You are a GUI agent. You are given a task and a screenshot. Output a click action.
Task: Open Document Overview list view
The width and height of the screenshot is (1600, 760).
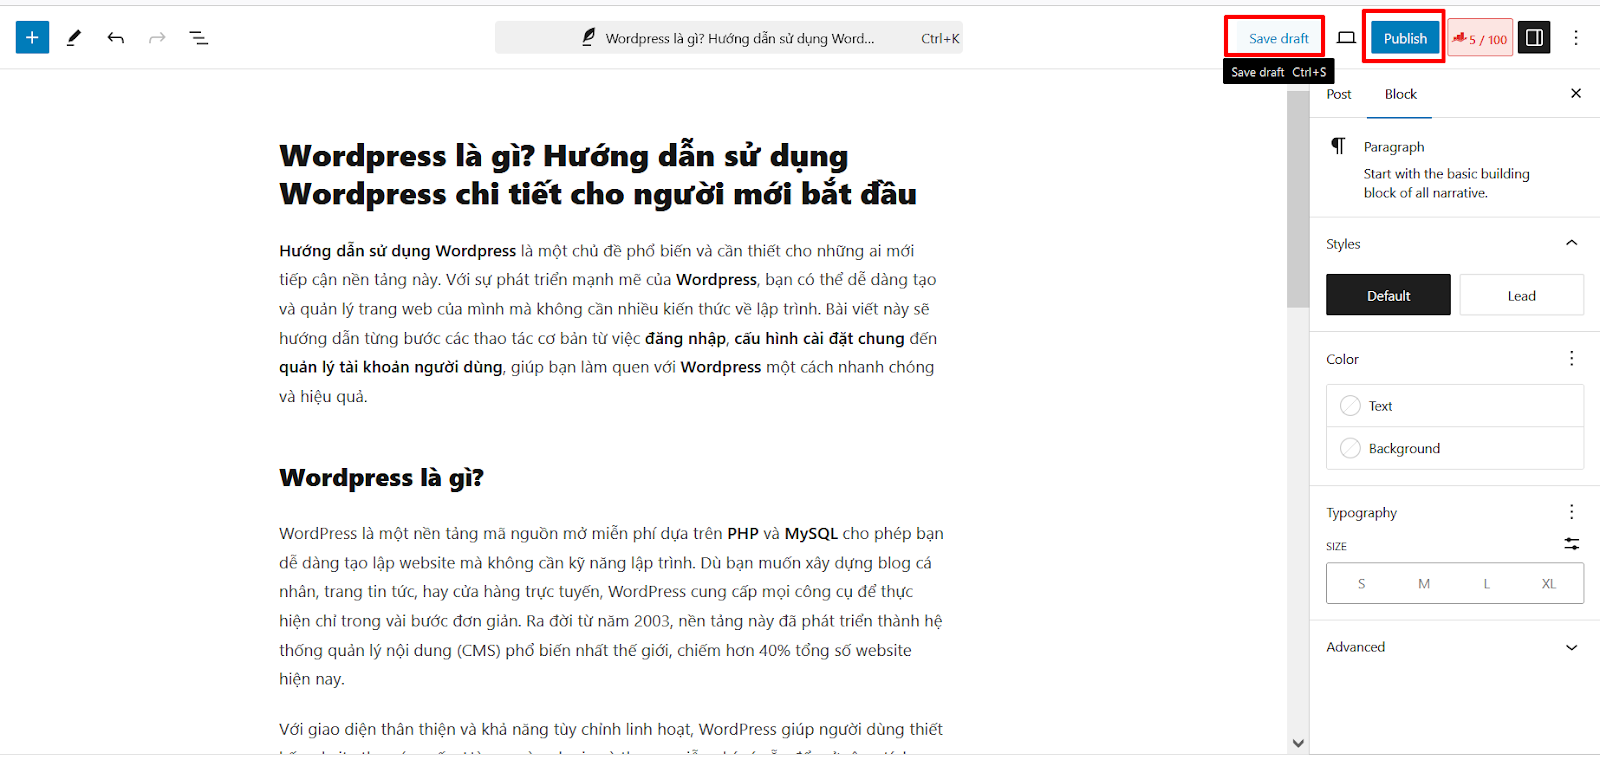pyautogui.click(x=199, y=38)
